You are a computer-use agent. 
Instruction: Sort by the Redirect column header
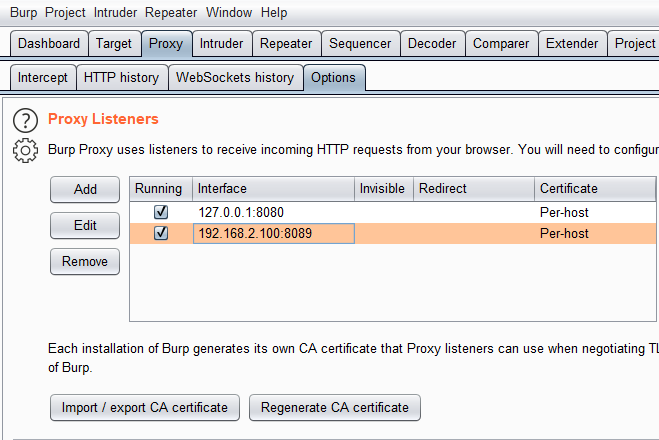pos(474,189)
